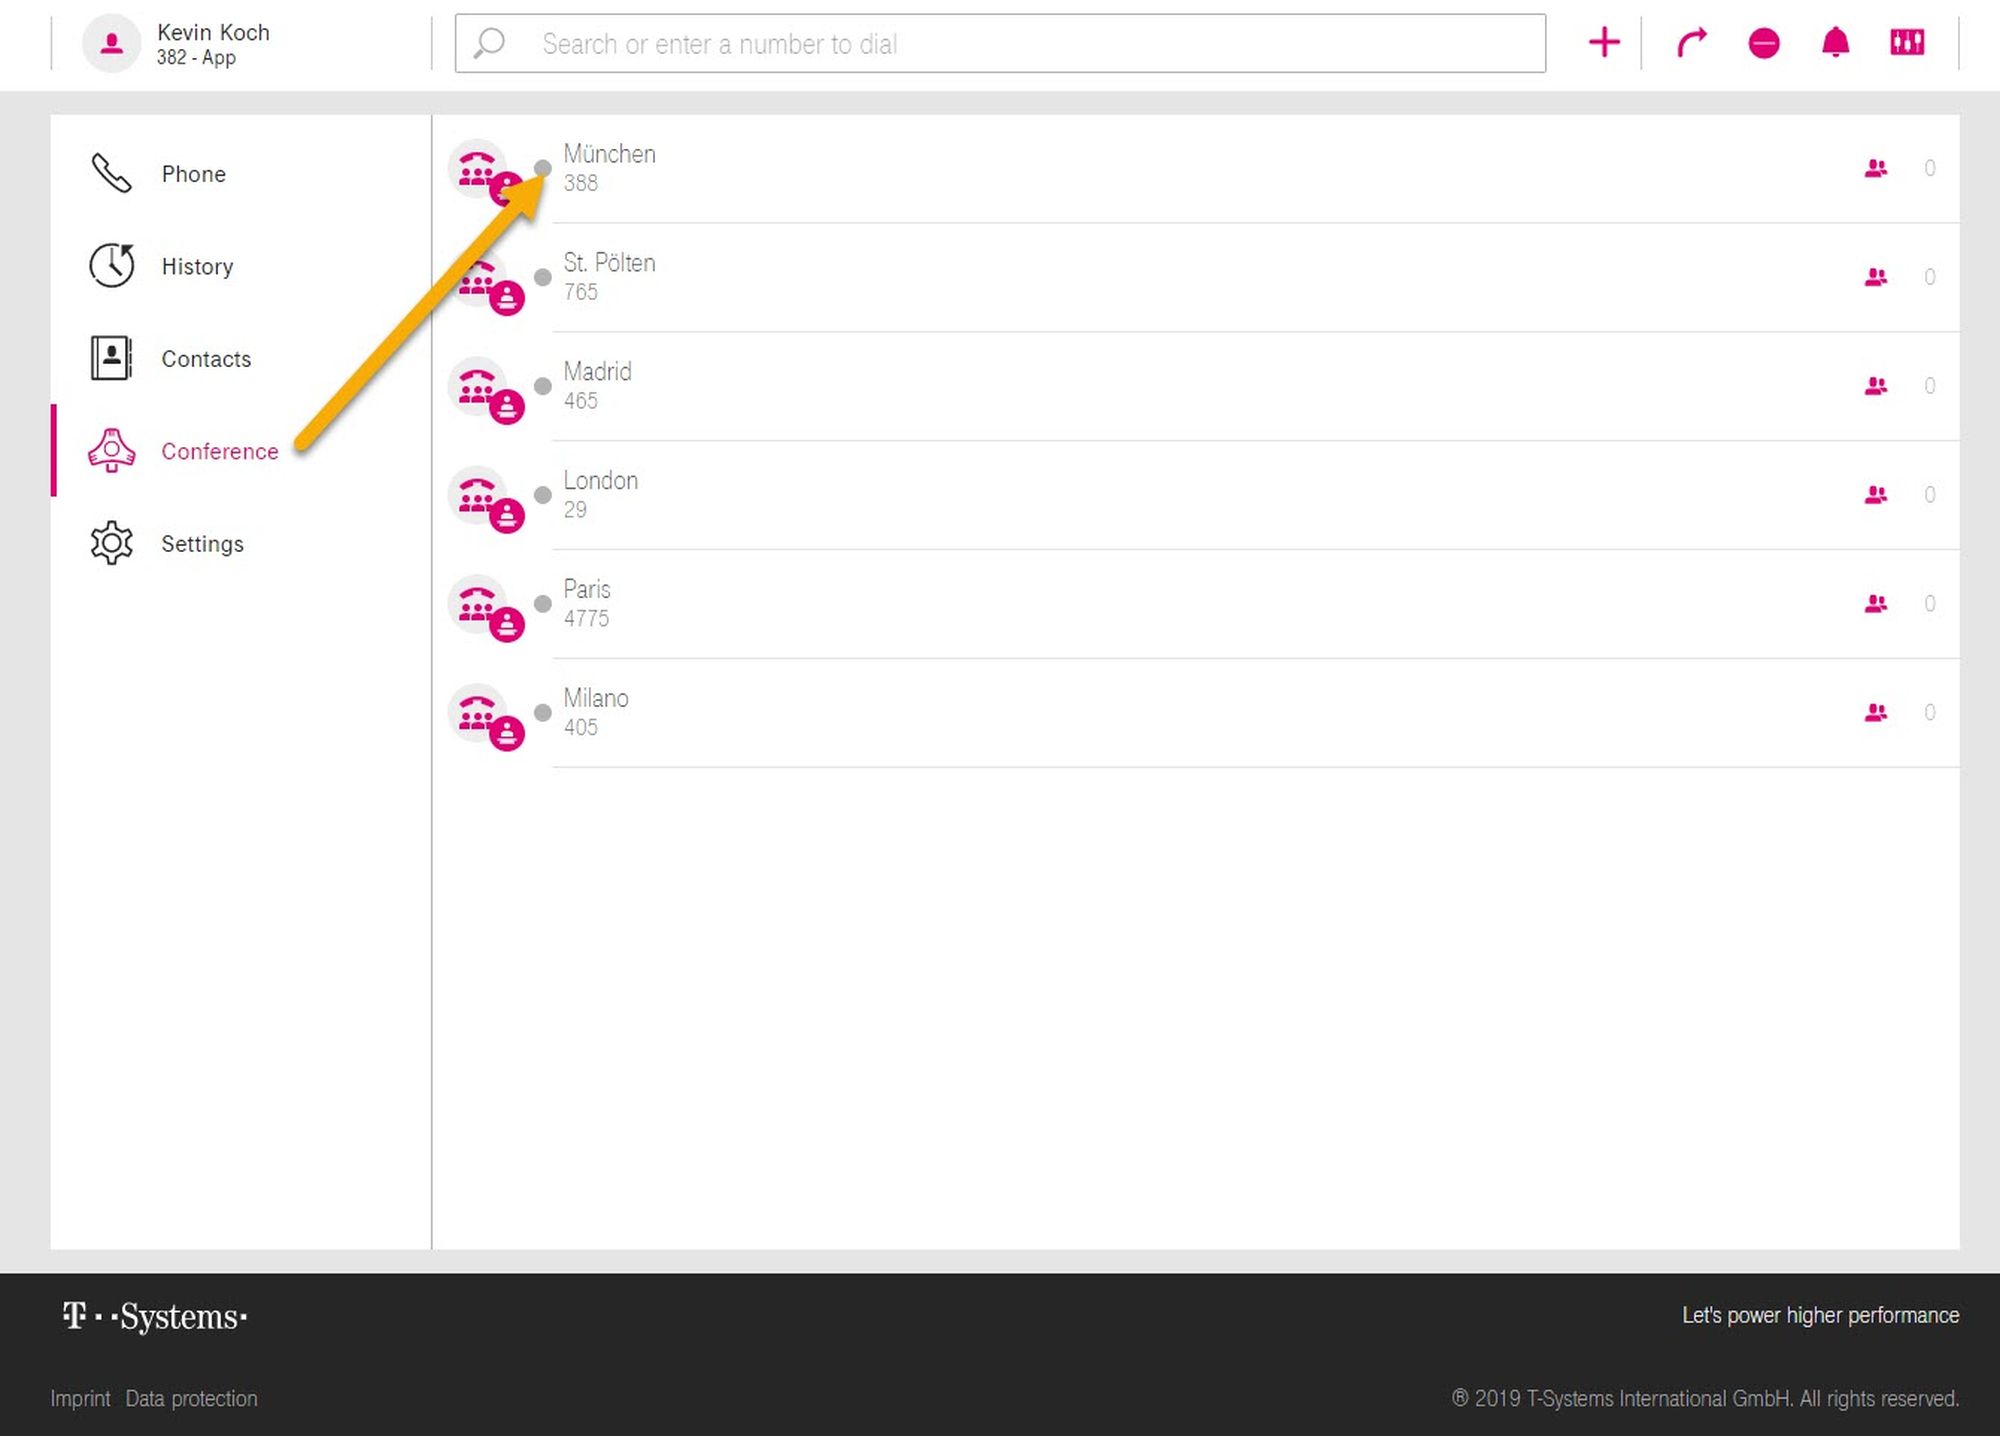Click the Madrid conference room icon
The width and height of the screenshot is (2000, 1436).
(477, 386)
